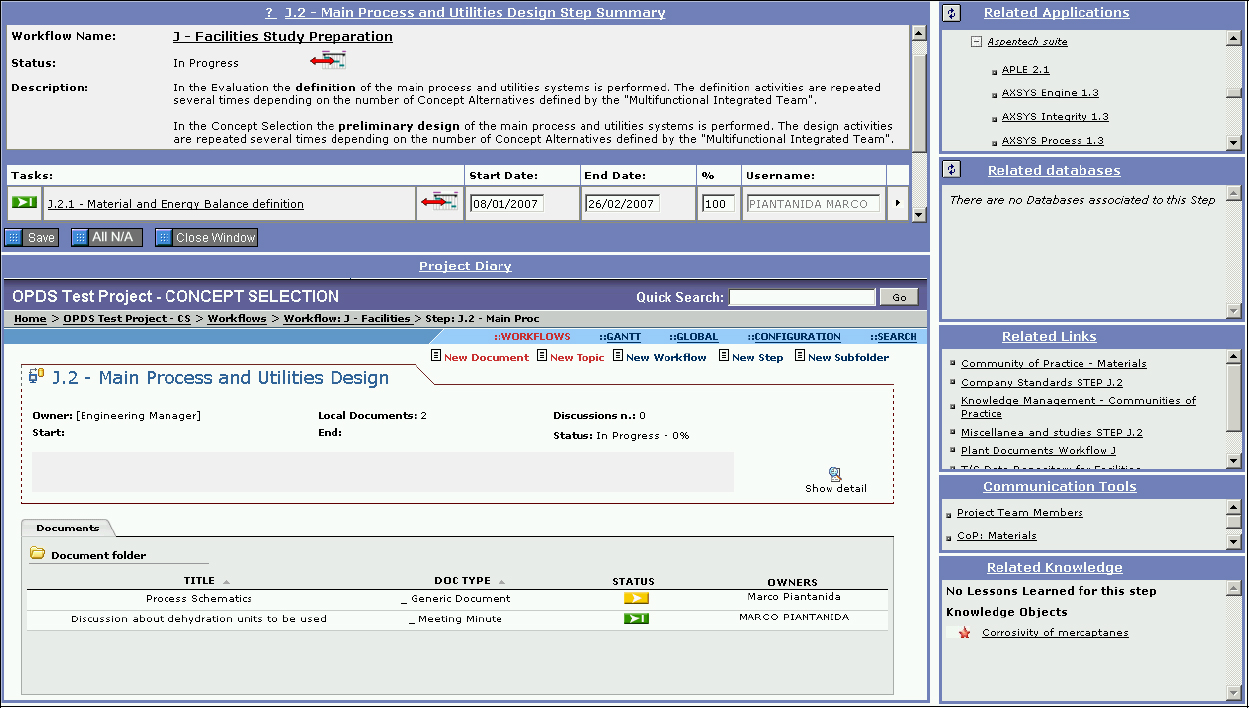Open New Document from the toolbar

click(x=436, y=356)
